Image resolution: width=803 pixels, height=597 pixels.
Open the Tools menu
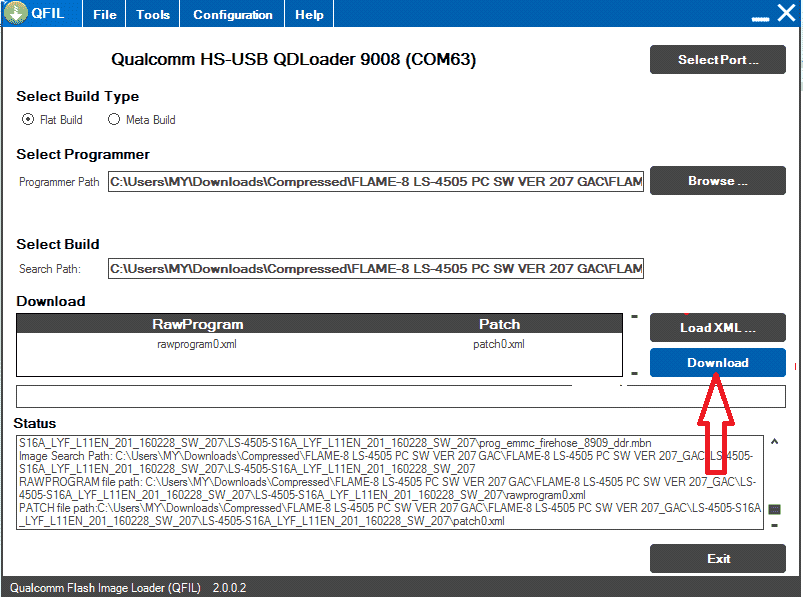click(153, 14)
